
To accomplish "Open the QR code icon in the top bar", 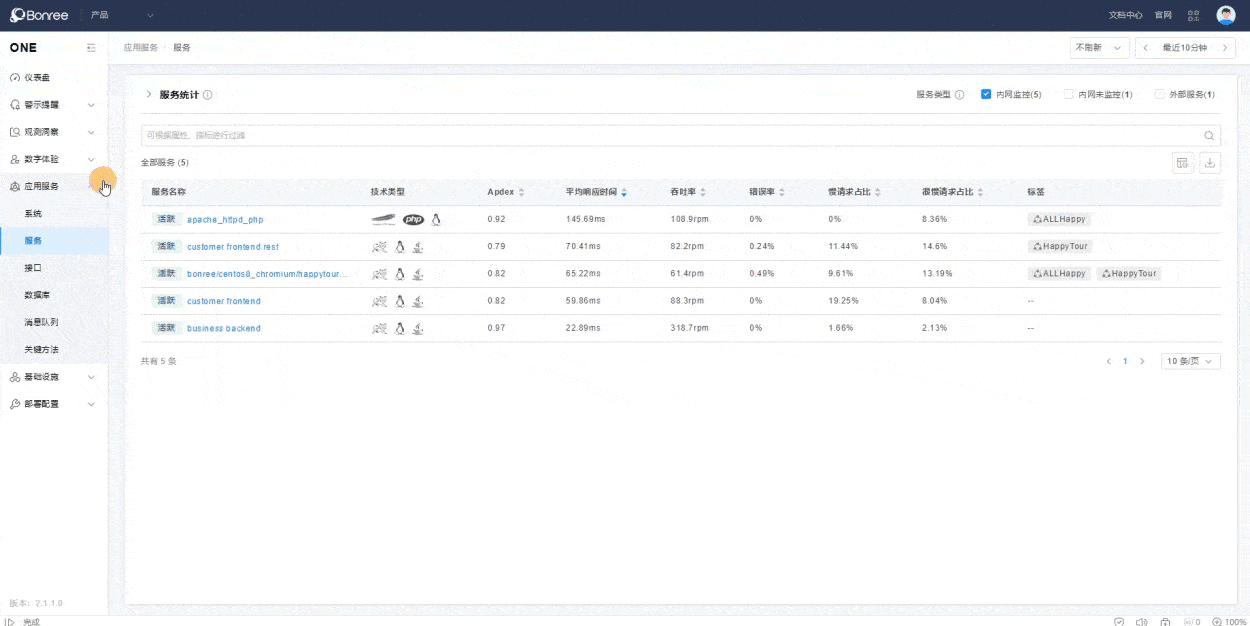I will (1193, 15).
